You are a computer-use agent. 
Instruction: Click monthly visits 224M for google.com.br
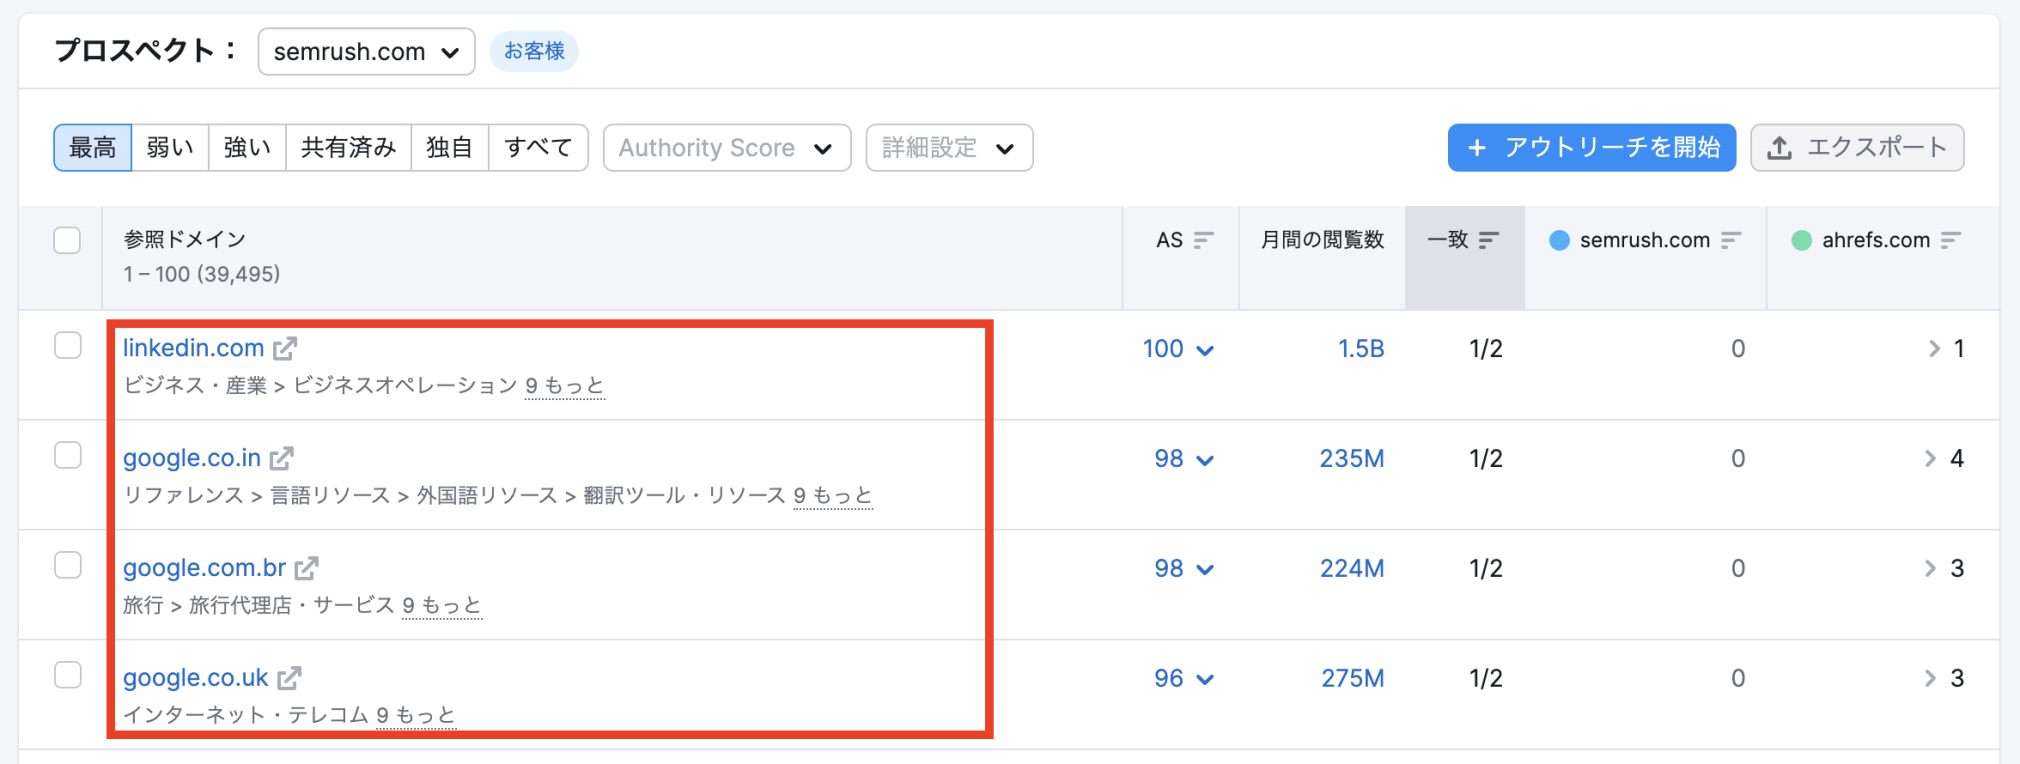pos(1352,569)
